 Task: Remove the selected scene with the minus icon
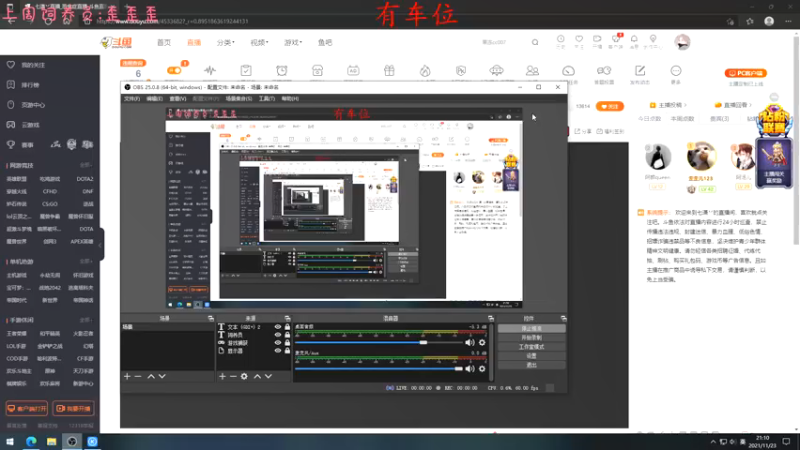point(138,377)
